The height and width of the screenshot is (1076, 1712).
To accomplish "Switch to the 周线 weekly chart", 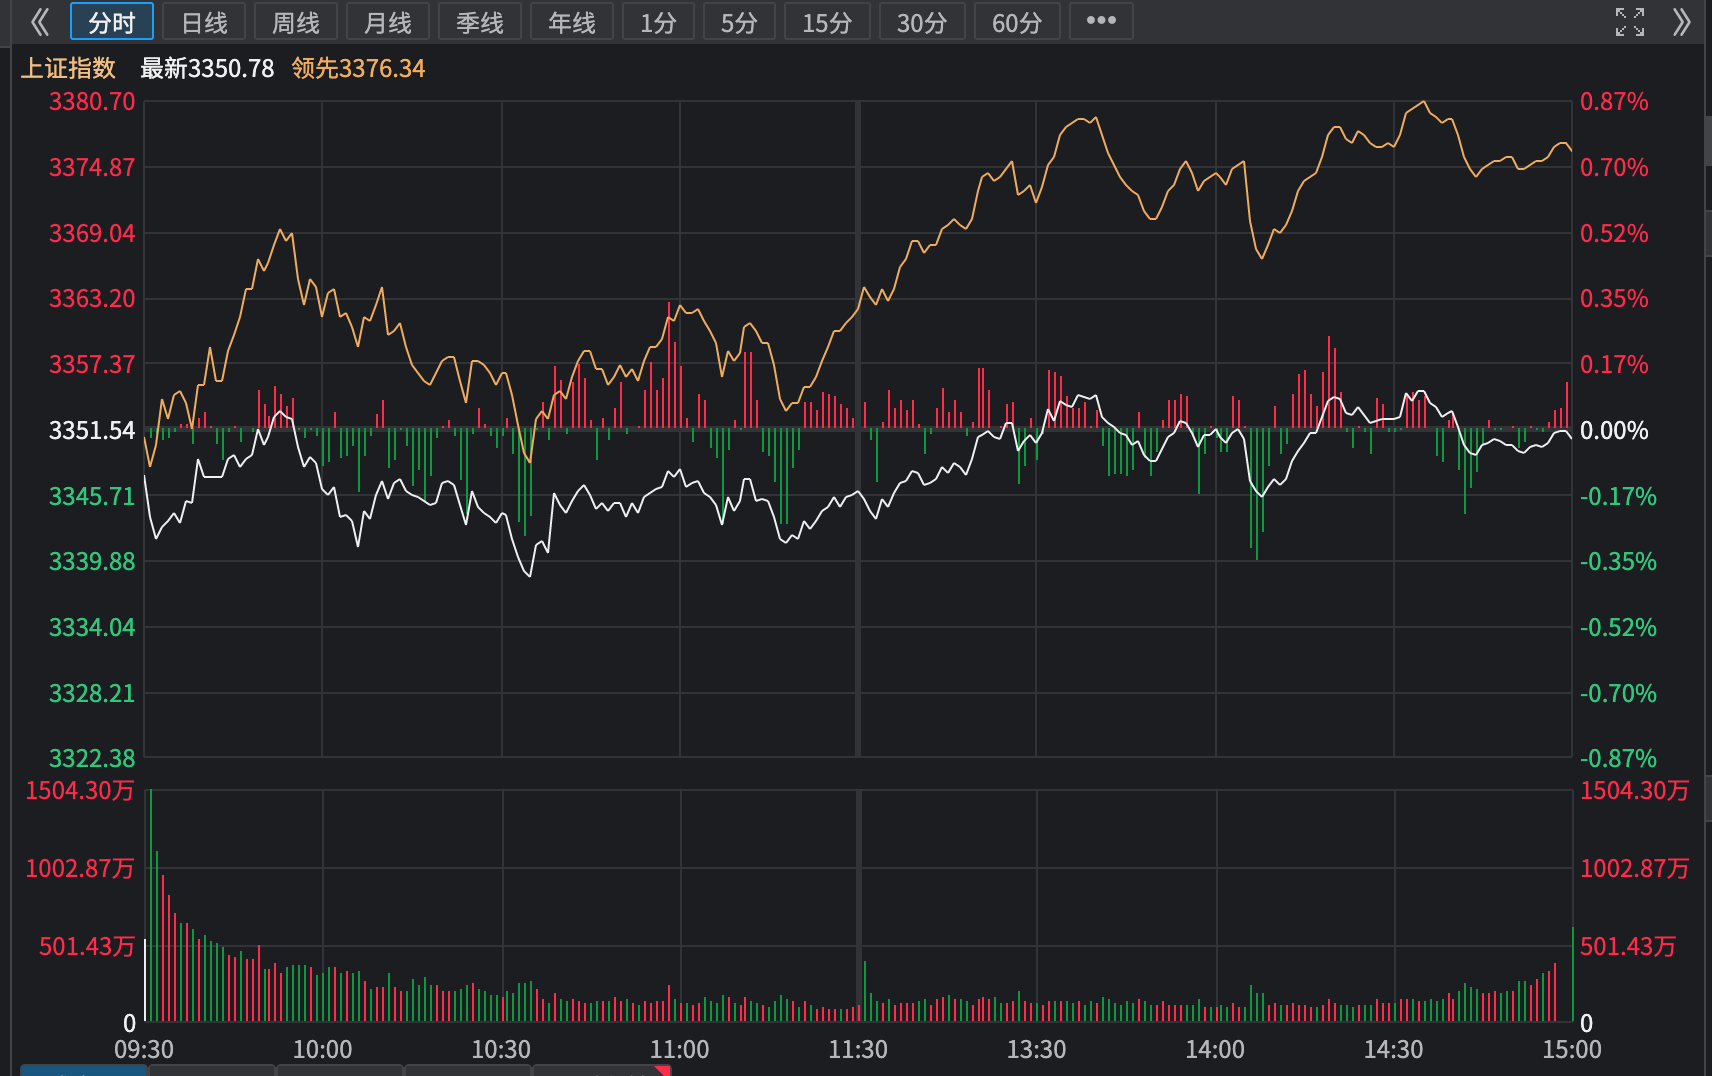I will point(296,22).
